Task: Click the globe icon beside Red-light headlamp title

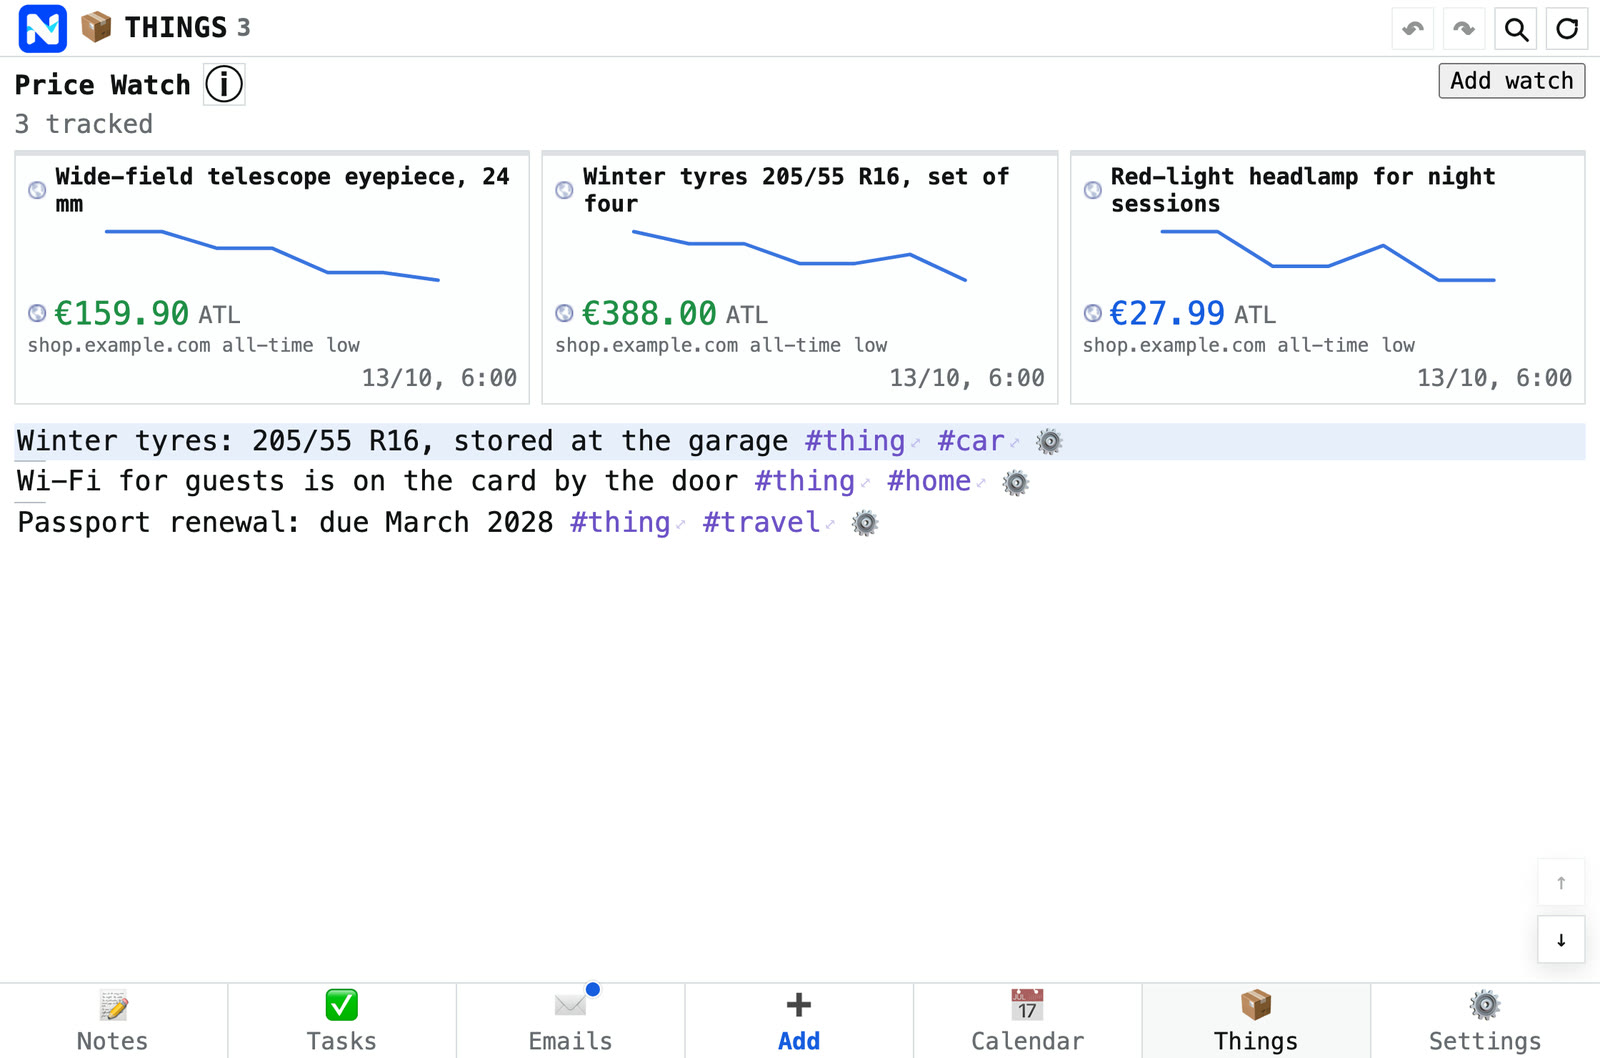Action: click(1092, 190)
